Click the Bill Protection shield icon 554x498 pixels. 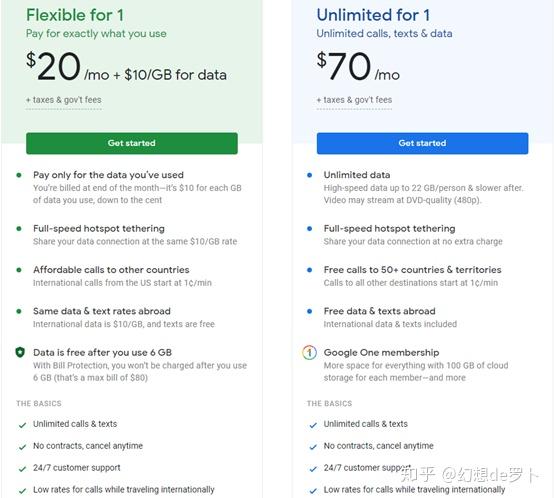pos(20,352)
